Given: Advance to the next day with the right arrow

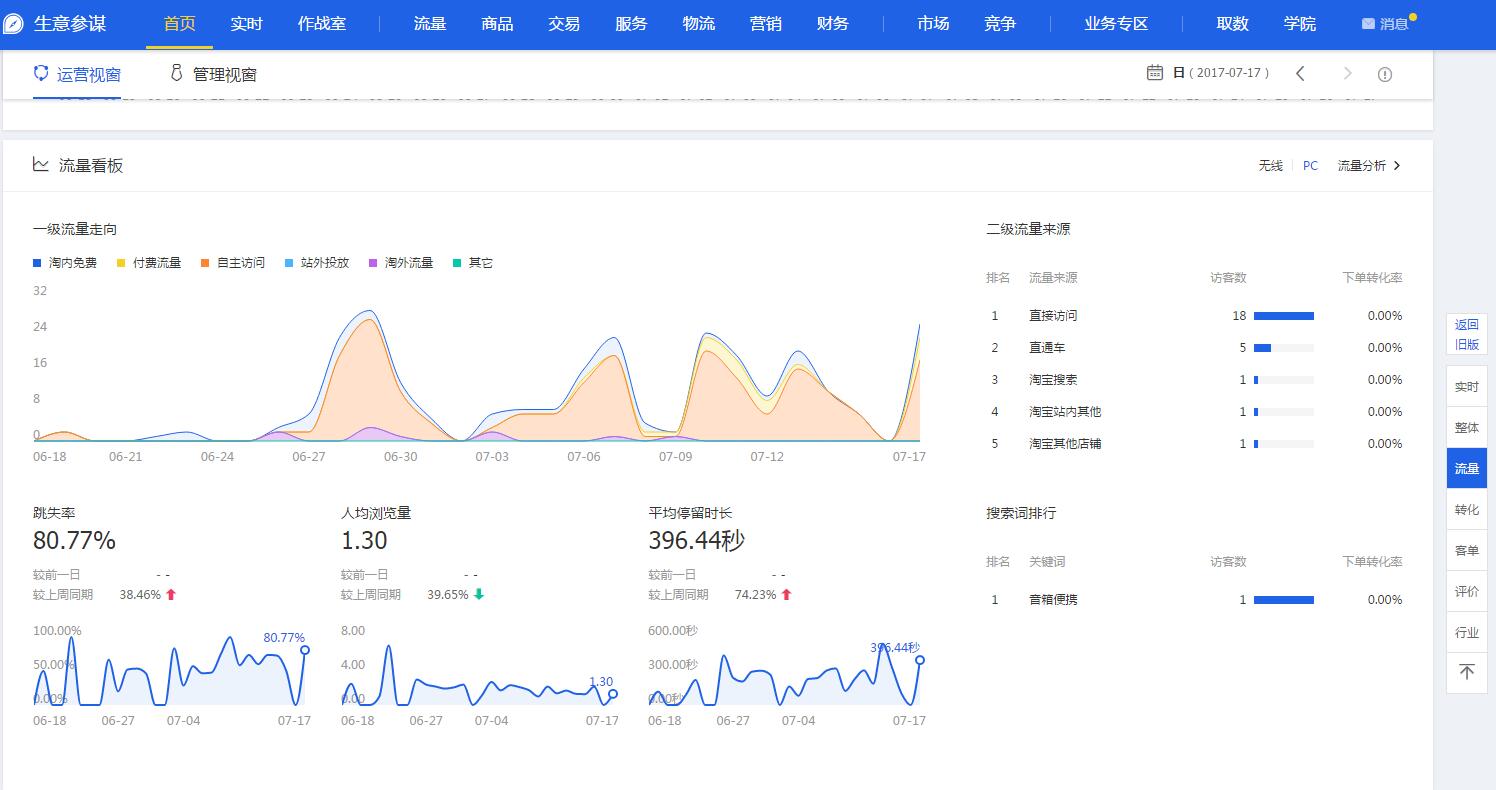Looking at the screenshot, I should pyautogui.click(x=1347, y=73).
